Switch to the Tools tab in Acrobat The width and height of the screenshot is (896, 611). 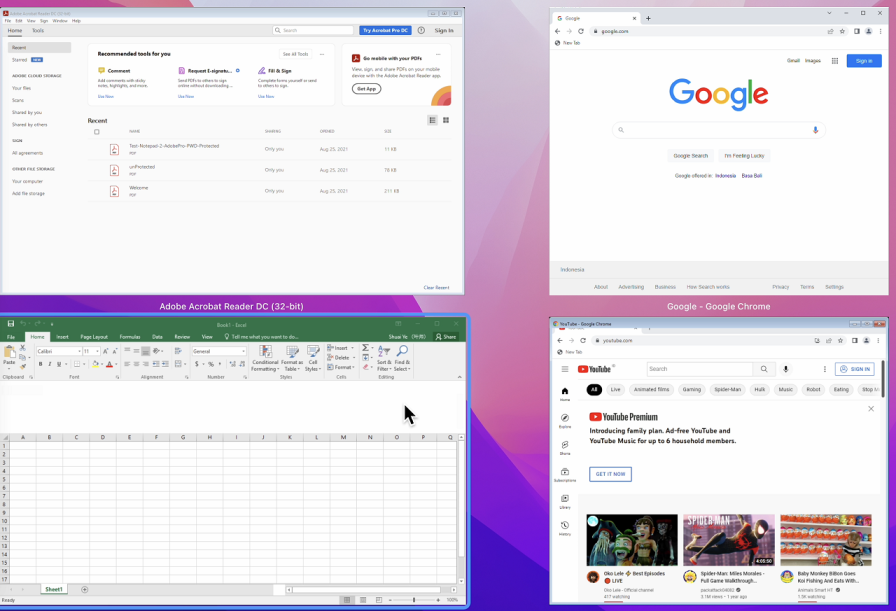click(x=38, y=31)
